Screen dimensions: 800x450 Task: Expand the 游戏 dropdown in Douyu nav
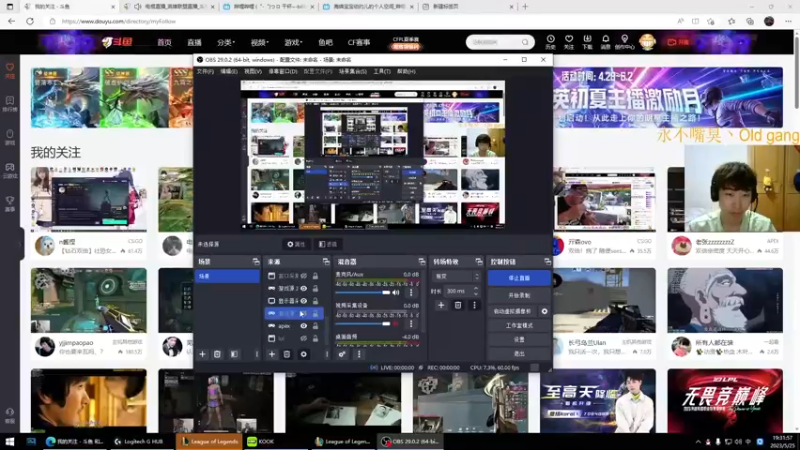293,42
